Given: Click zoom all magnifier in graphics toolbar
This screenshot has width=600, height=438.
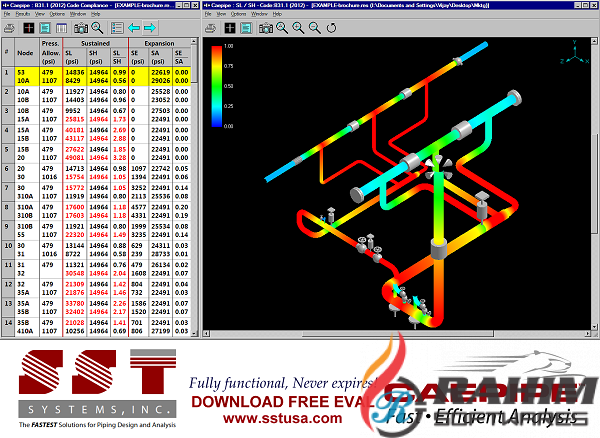Looking at the screenshot, I should [x=282, y=28].
